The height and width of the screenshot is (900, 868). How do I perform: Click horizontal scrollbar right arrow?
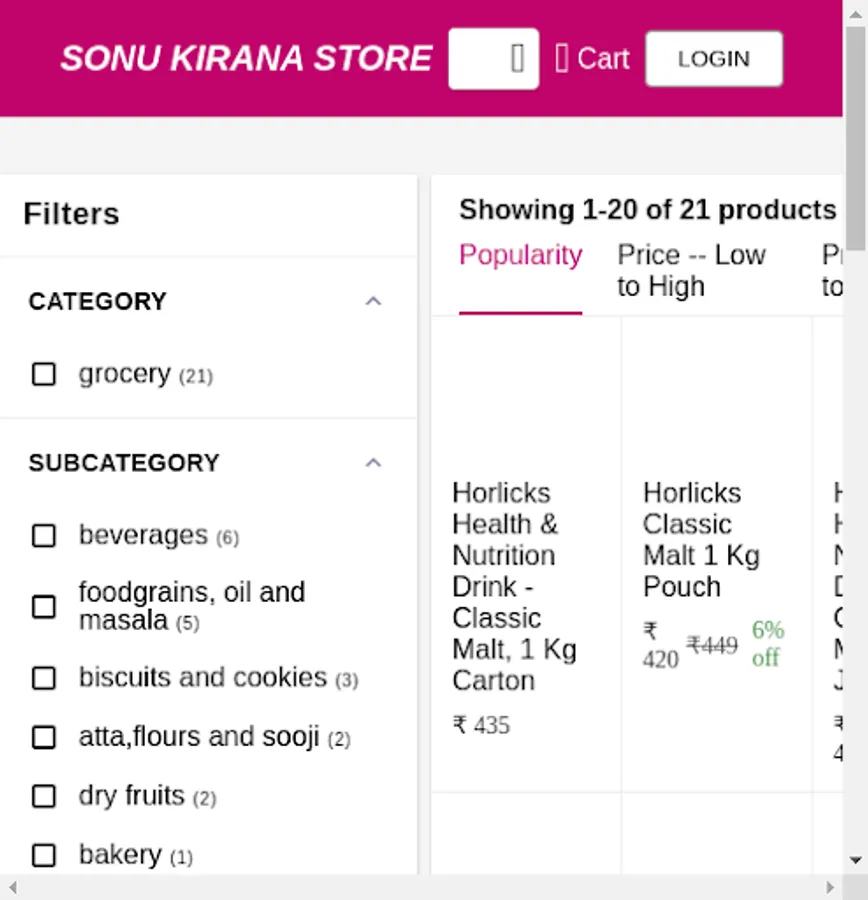tap(830, 887)
